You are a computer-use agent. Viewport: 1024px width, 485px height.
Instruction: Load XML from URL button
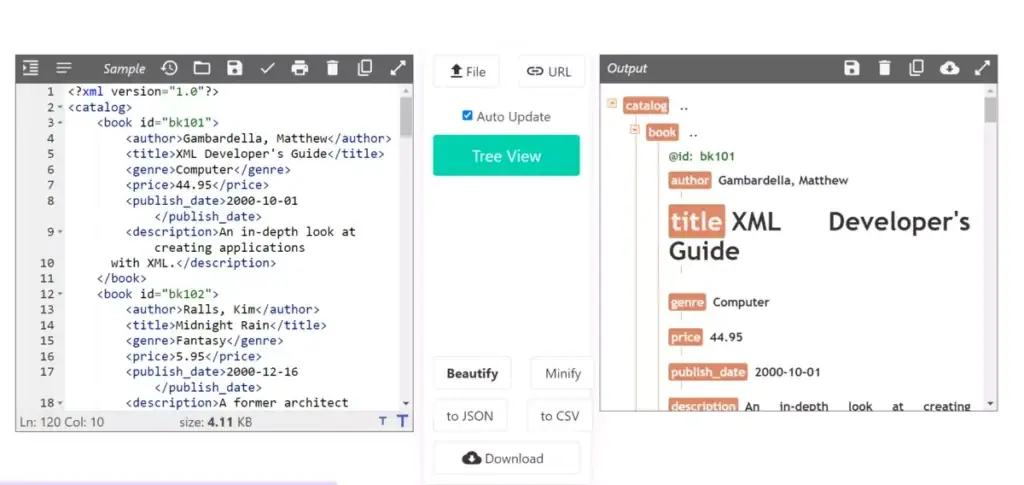click(x=552, y=72)
